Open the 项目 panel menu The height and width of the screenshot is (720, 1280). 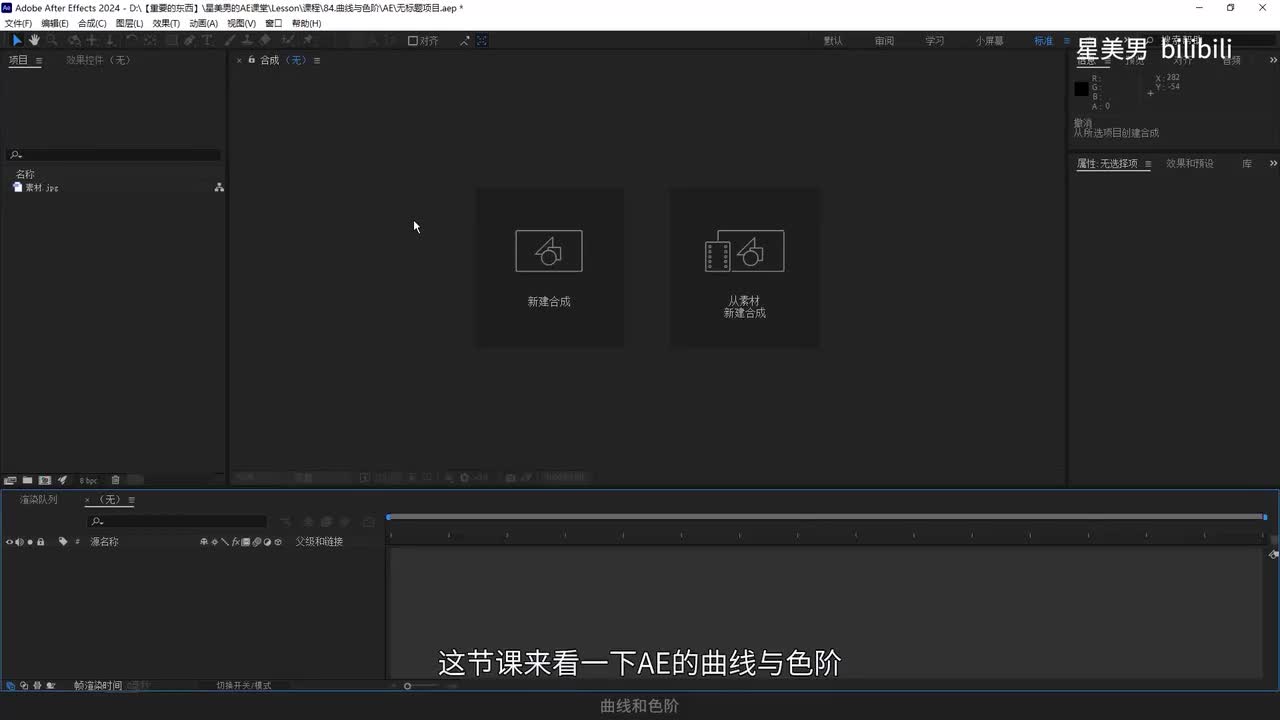[x=39, y=60]
